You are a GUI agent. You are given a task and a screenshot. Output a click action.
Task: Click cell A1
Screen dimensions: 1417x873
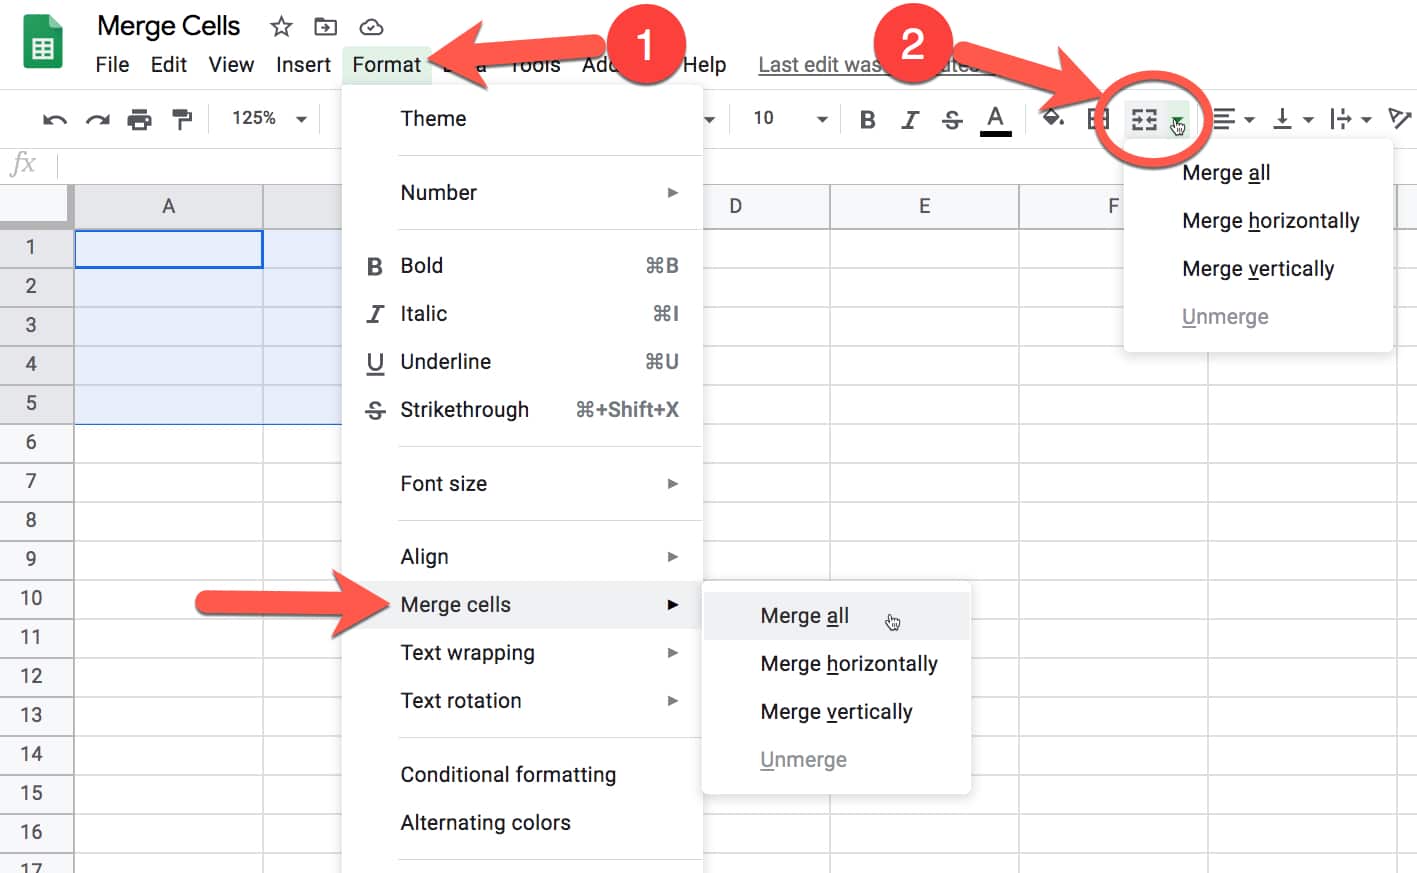point(169,249)
